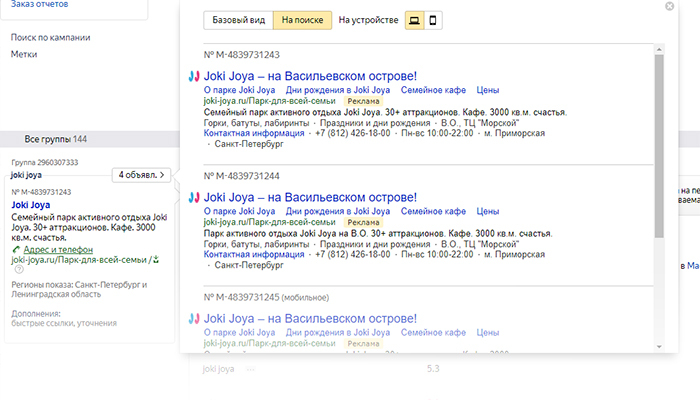Open ad M-4839731244 headline link
Screen dimensions: 700x400
(x=310, y=197)
